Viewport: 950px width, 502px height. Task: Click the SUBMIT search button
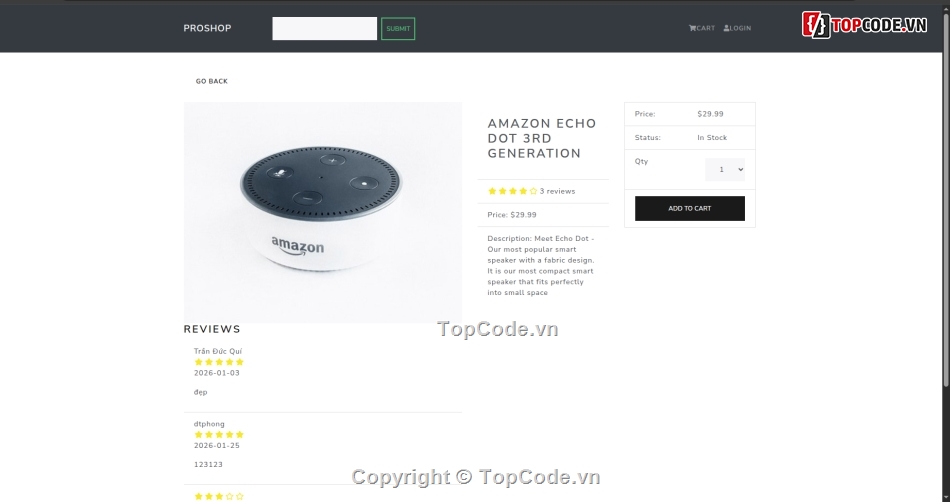(x=398, y=28)
